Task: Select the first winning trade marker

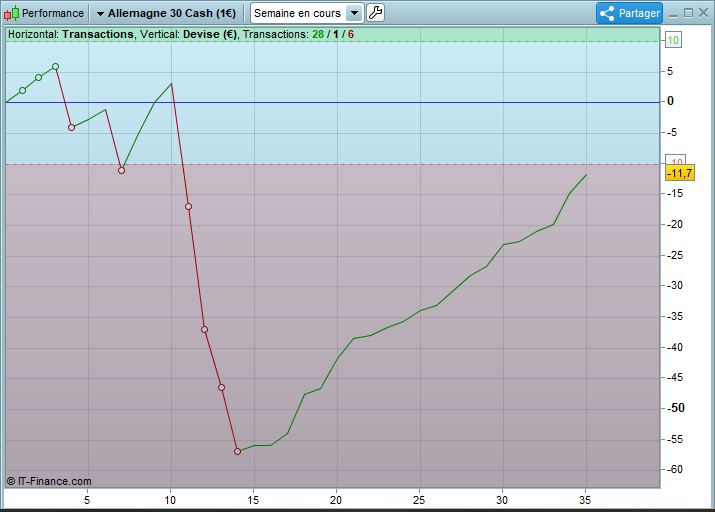Action: tap(22, 90)
